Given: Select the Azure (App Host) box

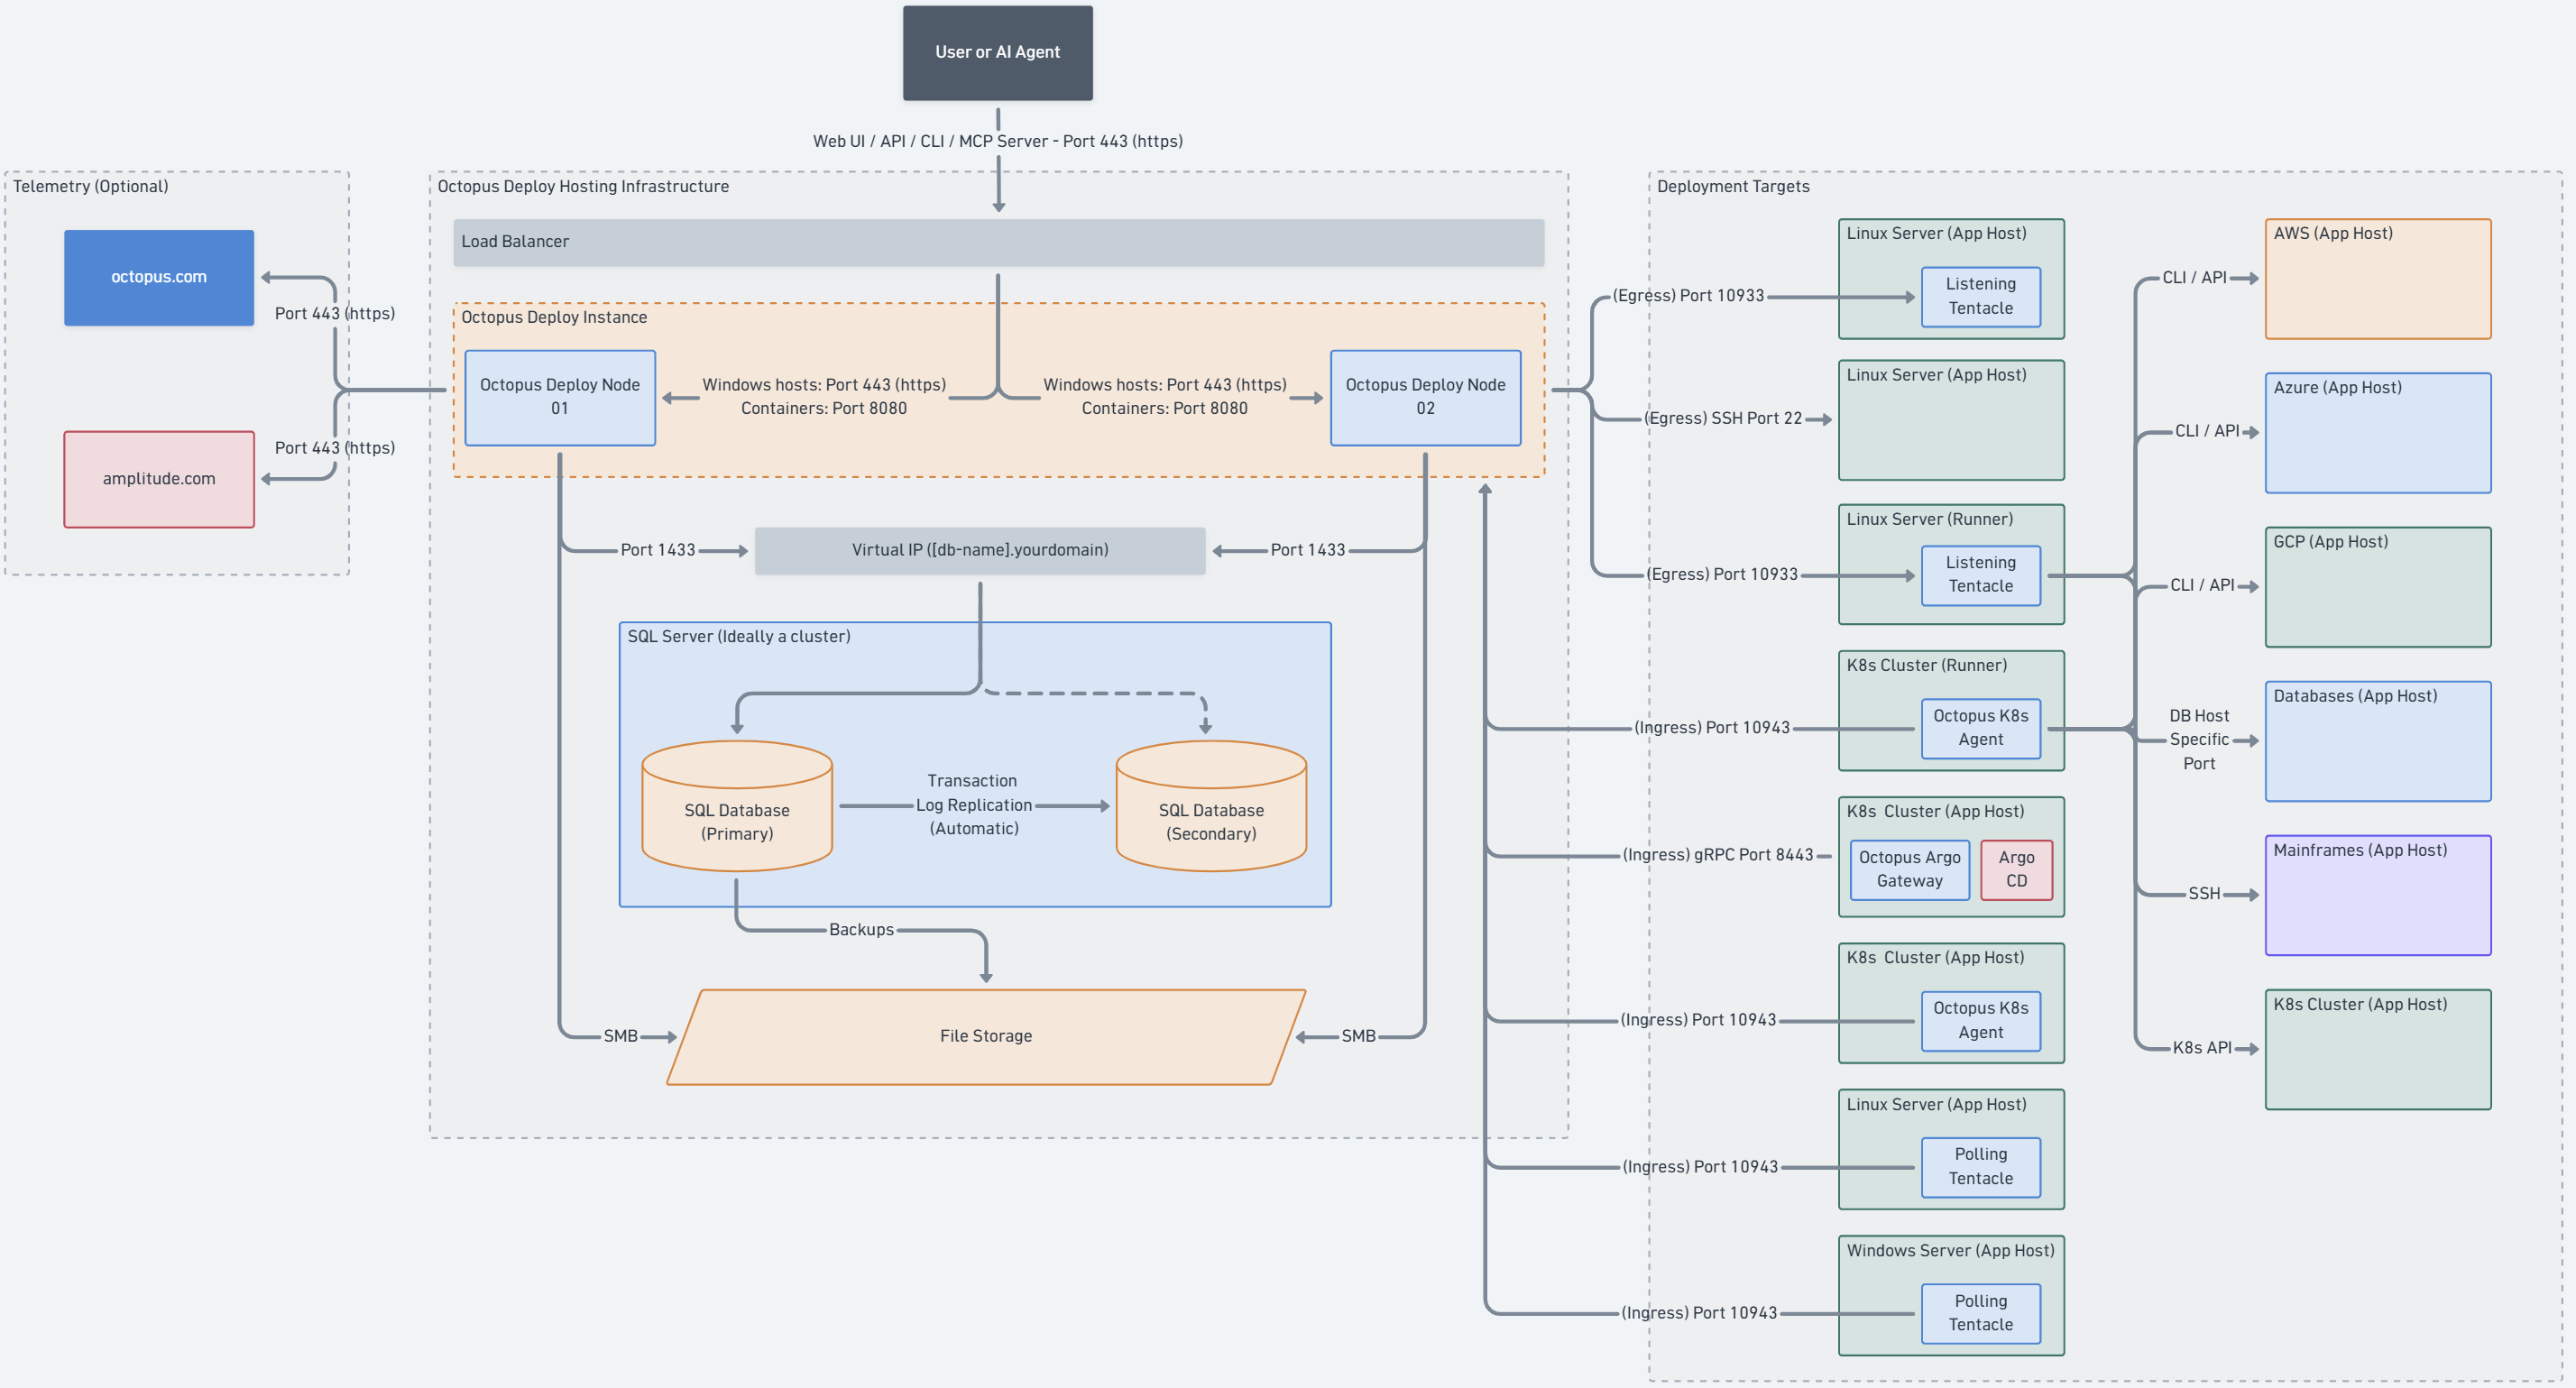Looking at the screenshot, I should 2377,433.
